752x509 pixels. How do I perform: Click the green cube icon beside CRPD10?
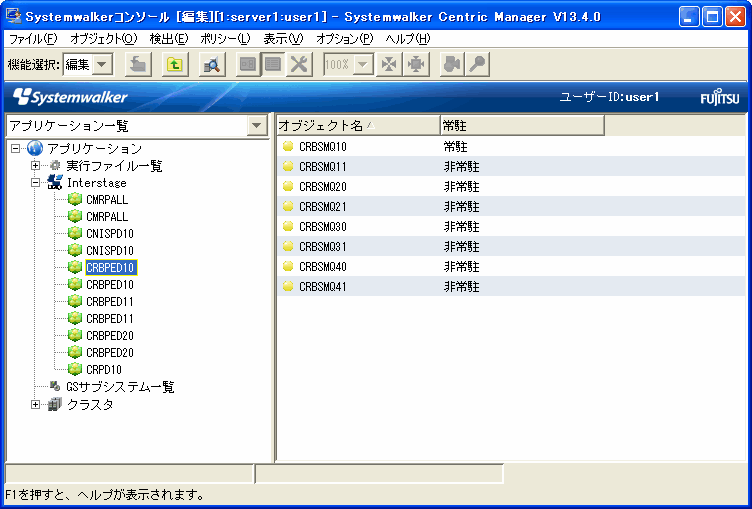(x=74, y=369)
